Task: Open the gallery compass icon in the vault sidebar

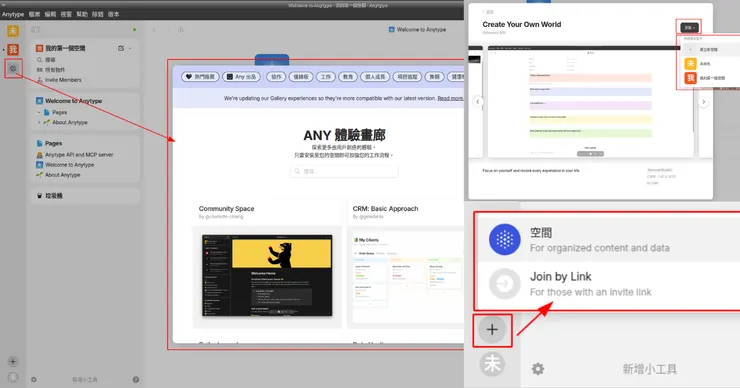Action: pyautogui.click(x=13, y=68)
